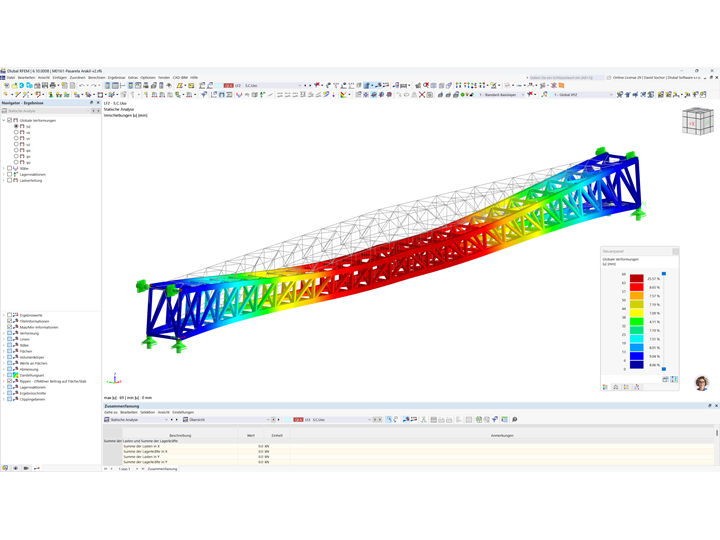Viewport: 720px width, 540px height.
Task: Click the undo arrow icon
Action: coord(82,85)
